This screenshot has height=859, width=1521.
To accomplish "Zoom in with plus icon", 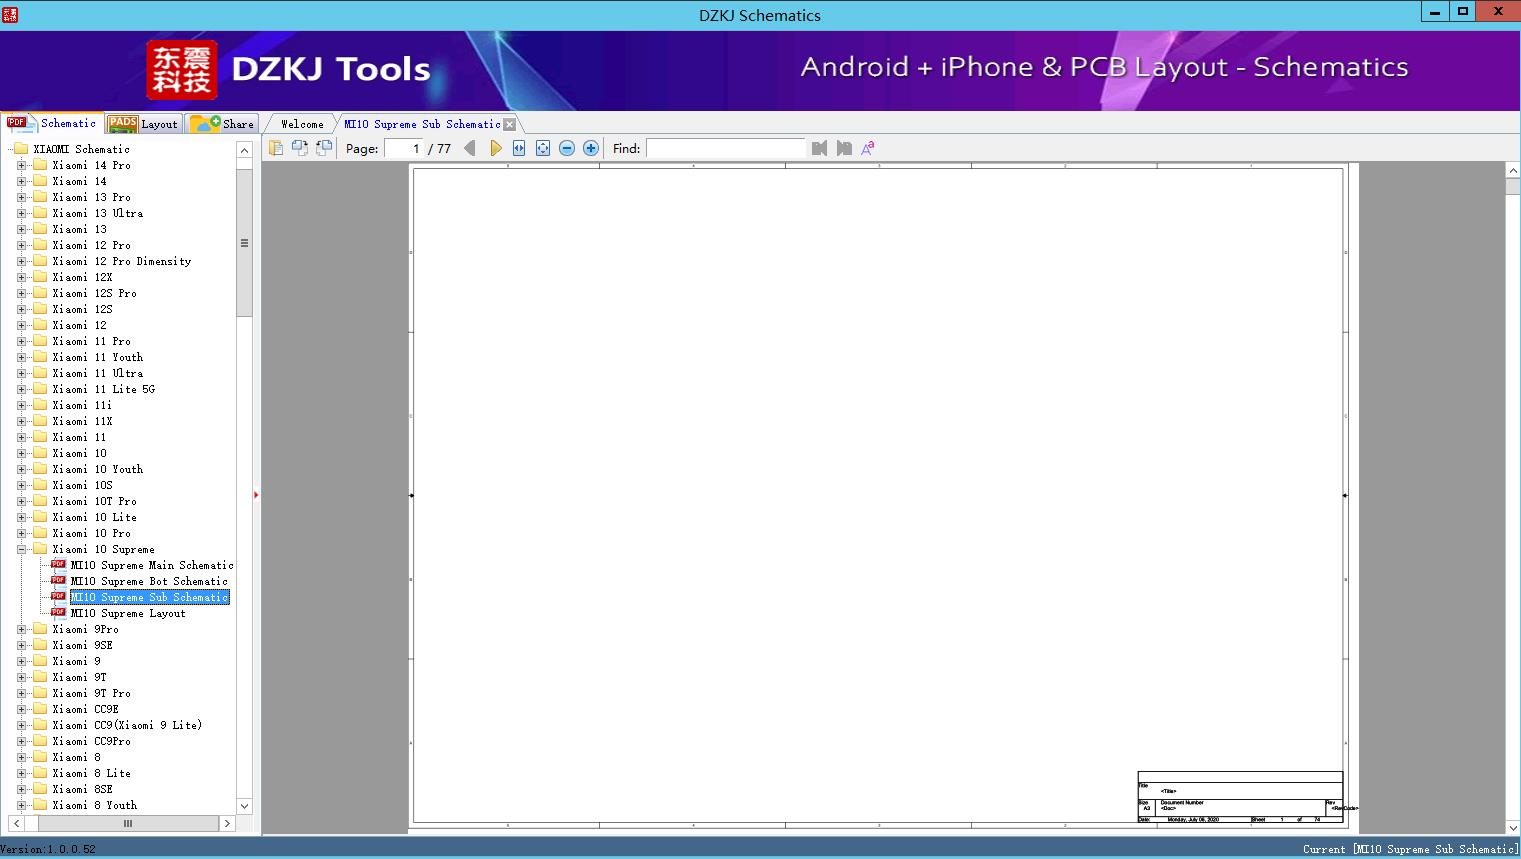I will [591, 148].
